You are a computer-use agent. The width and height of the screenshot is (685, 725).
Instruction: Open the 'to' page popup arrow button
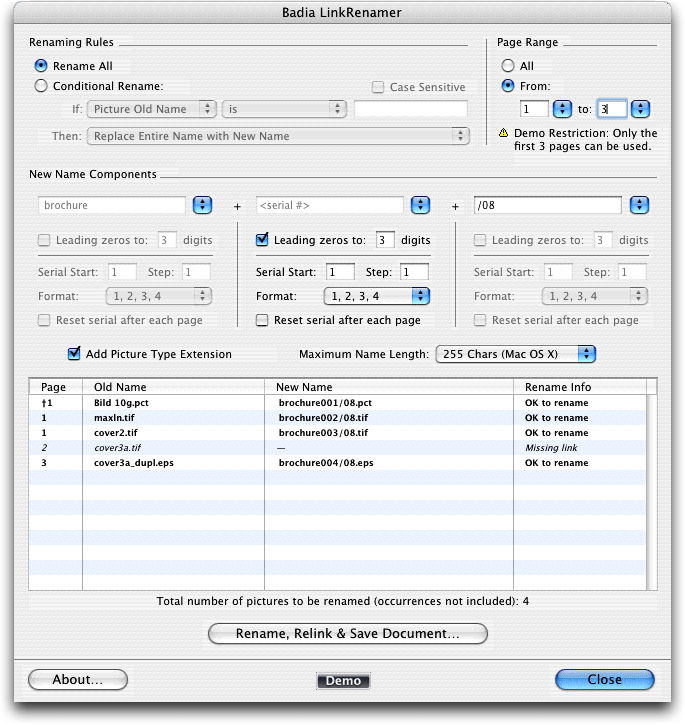click(641, 109)
